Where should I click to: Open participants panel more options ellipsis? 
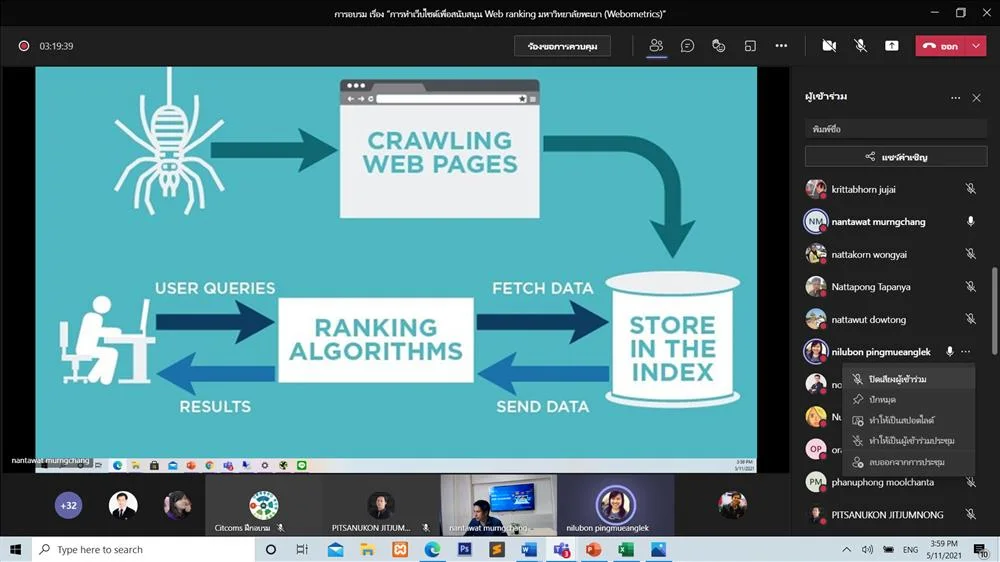955,98
